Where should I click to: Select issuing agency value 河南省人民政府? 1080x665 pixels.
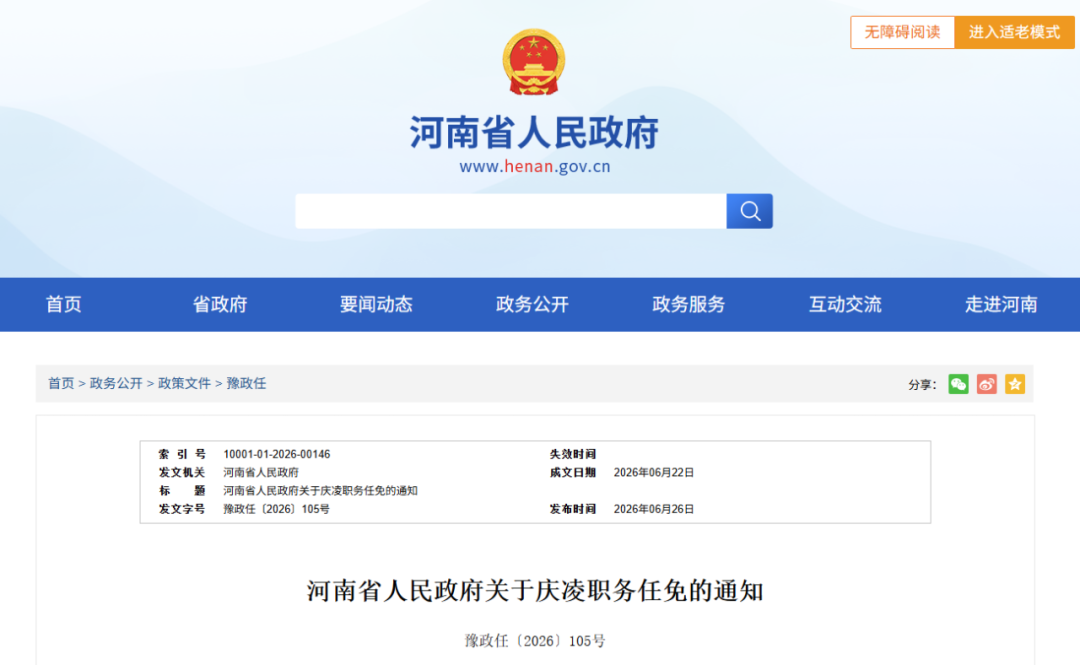(261, 473)
